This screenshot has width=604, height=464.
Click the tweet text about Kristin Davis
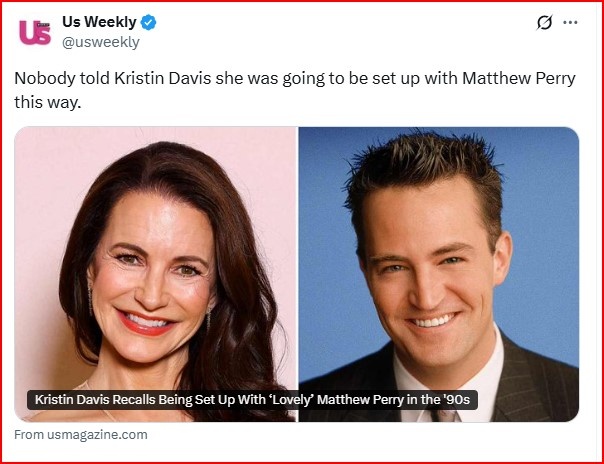pos(295,90)
